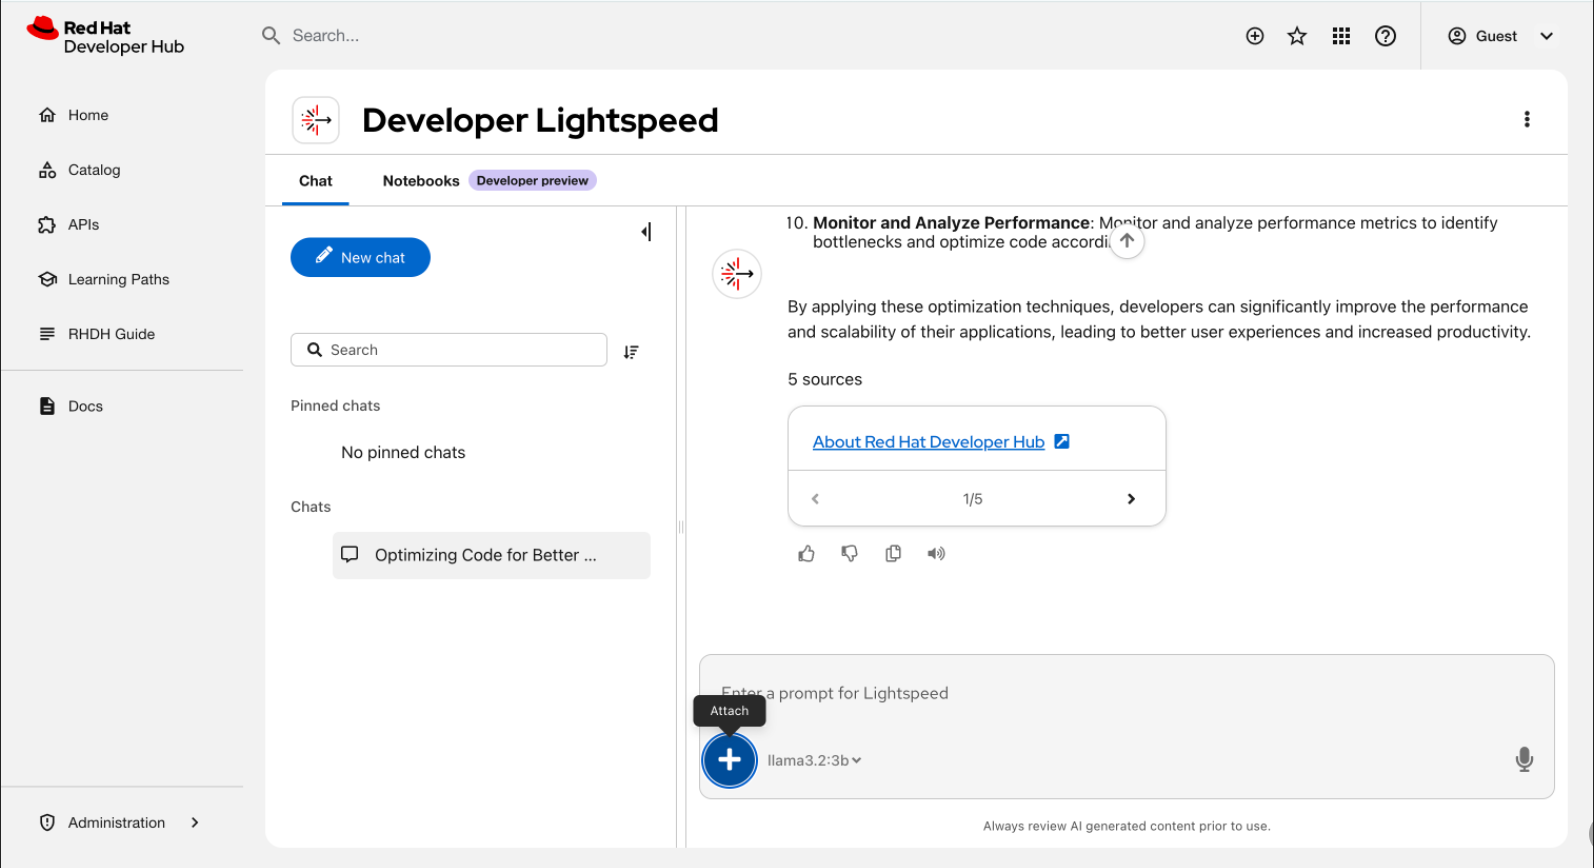Viewport: 1594px width, 868px height.
Task: Click the '1/5' source counter
Action: (973, 499)
